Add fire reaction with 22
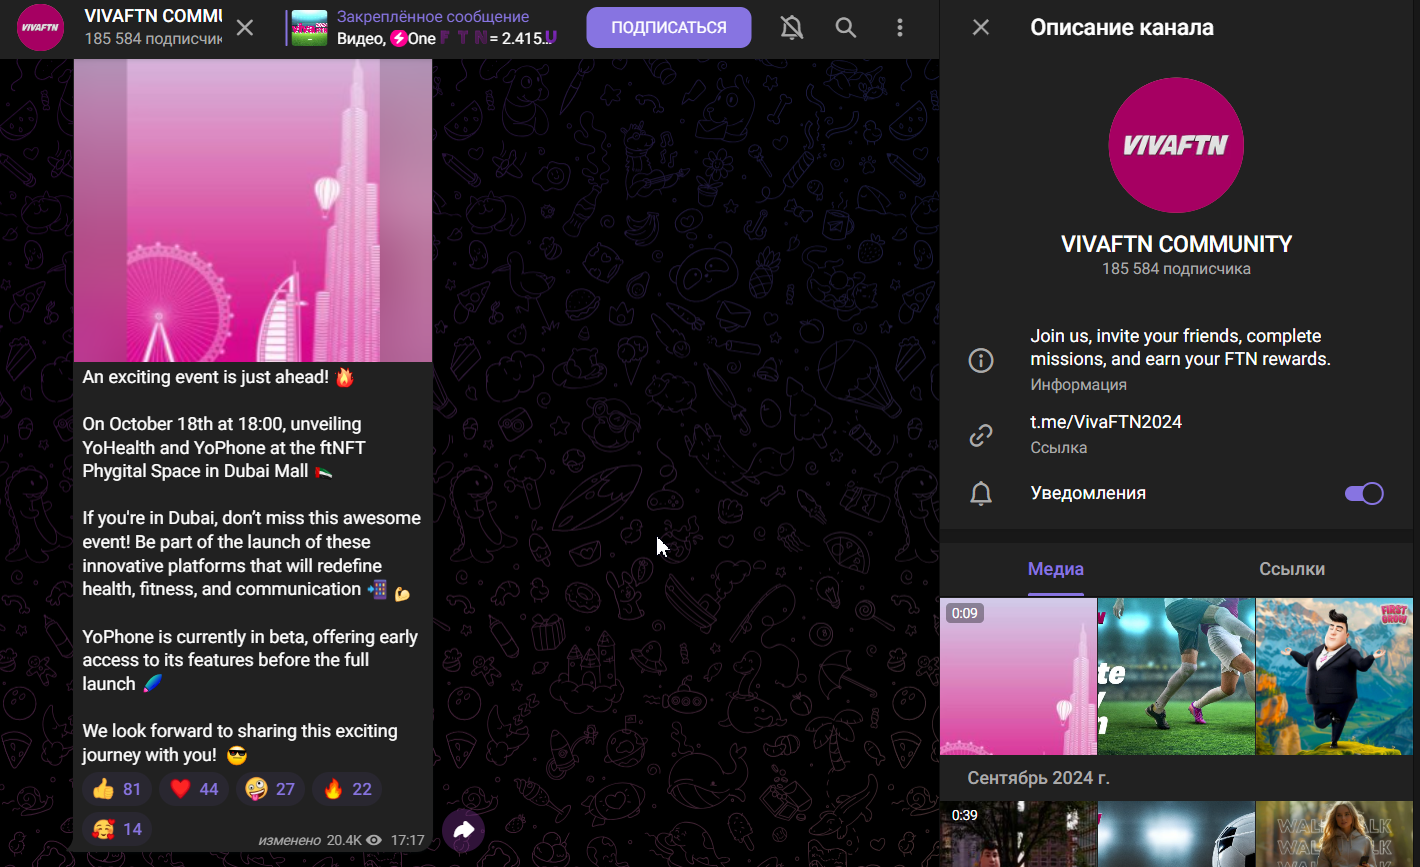Screen dimensions: 1420x867 (348, 789)
